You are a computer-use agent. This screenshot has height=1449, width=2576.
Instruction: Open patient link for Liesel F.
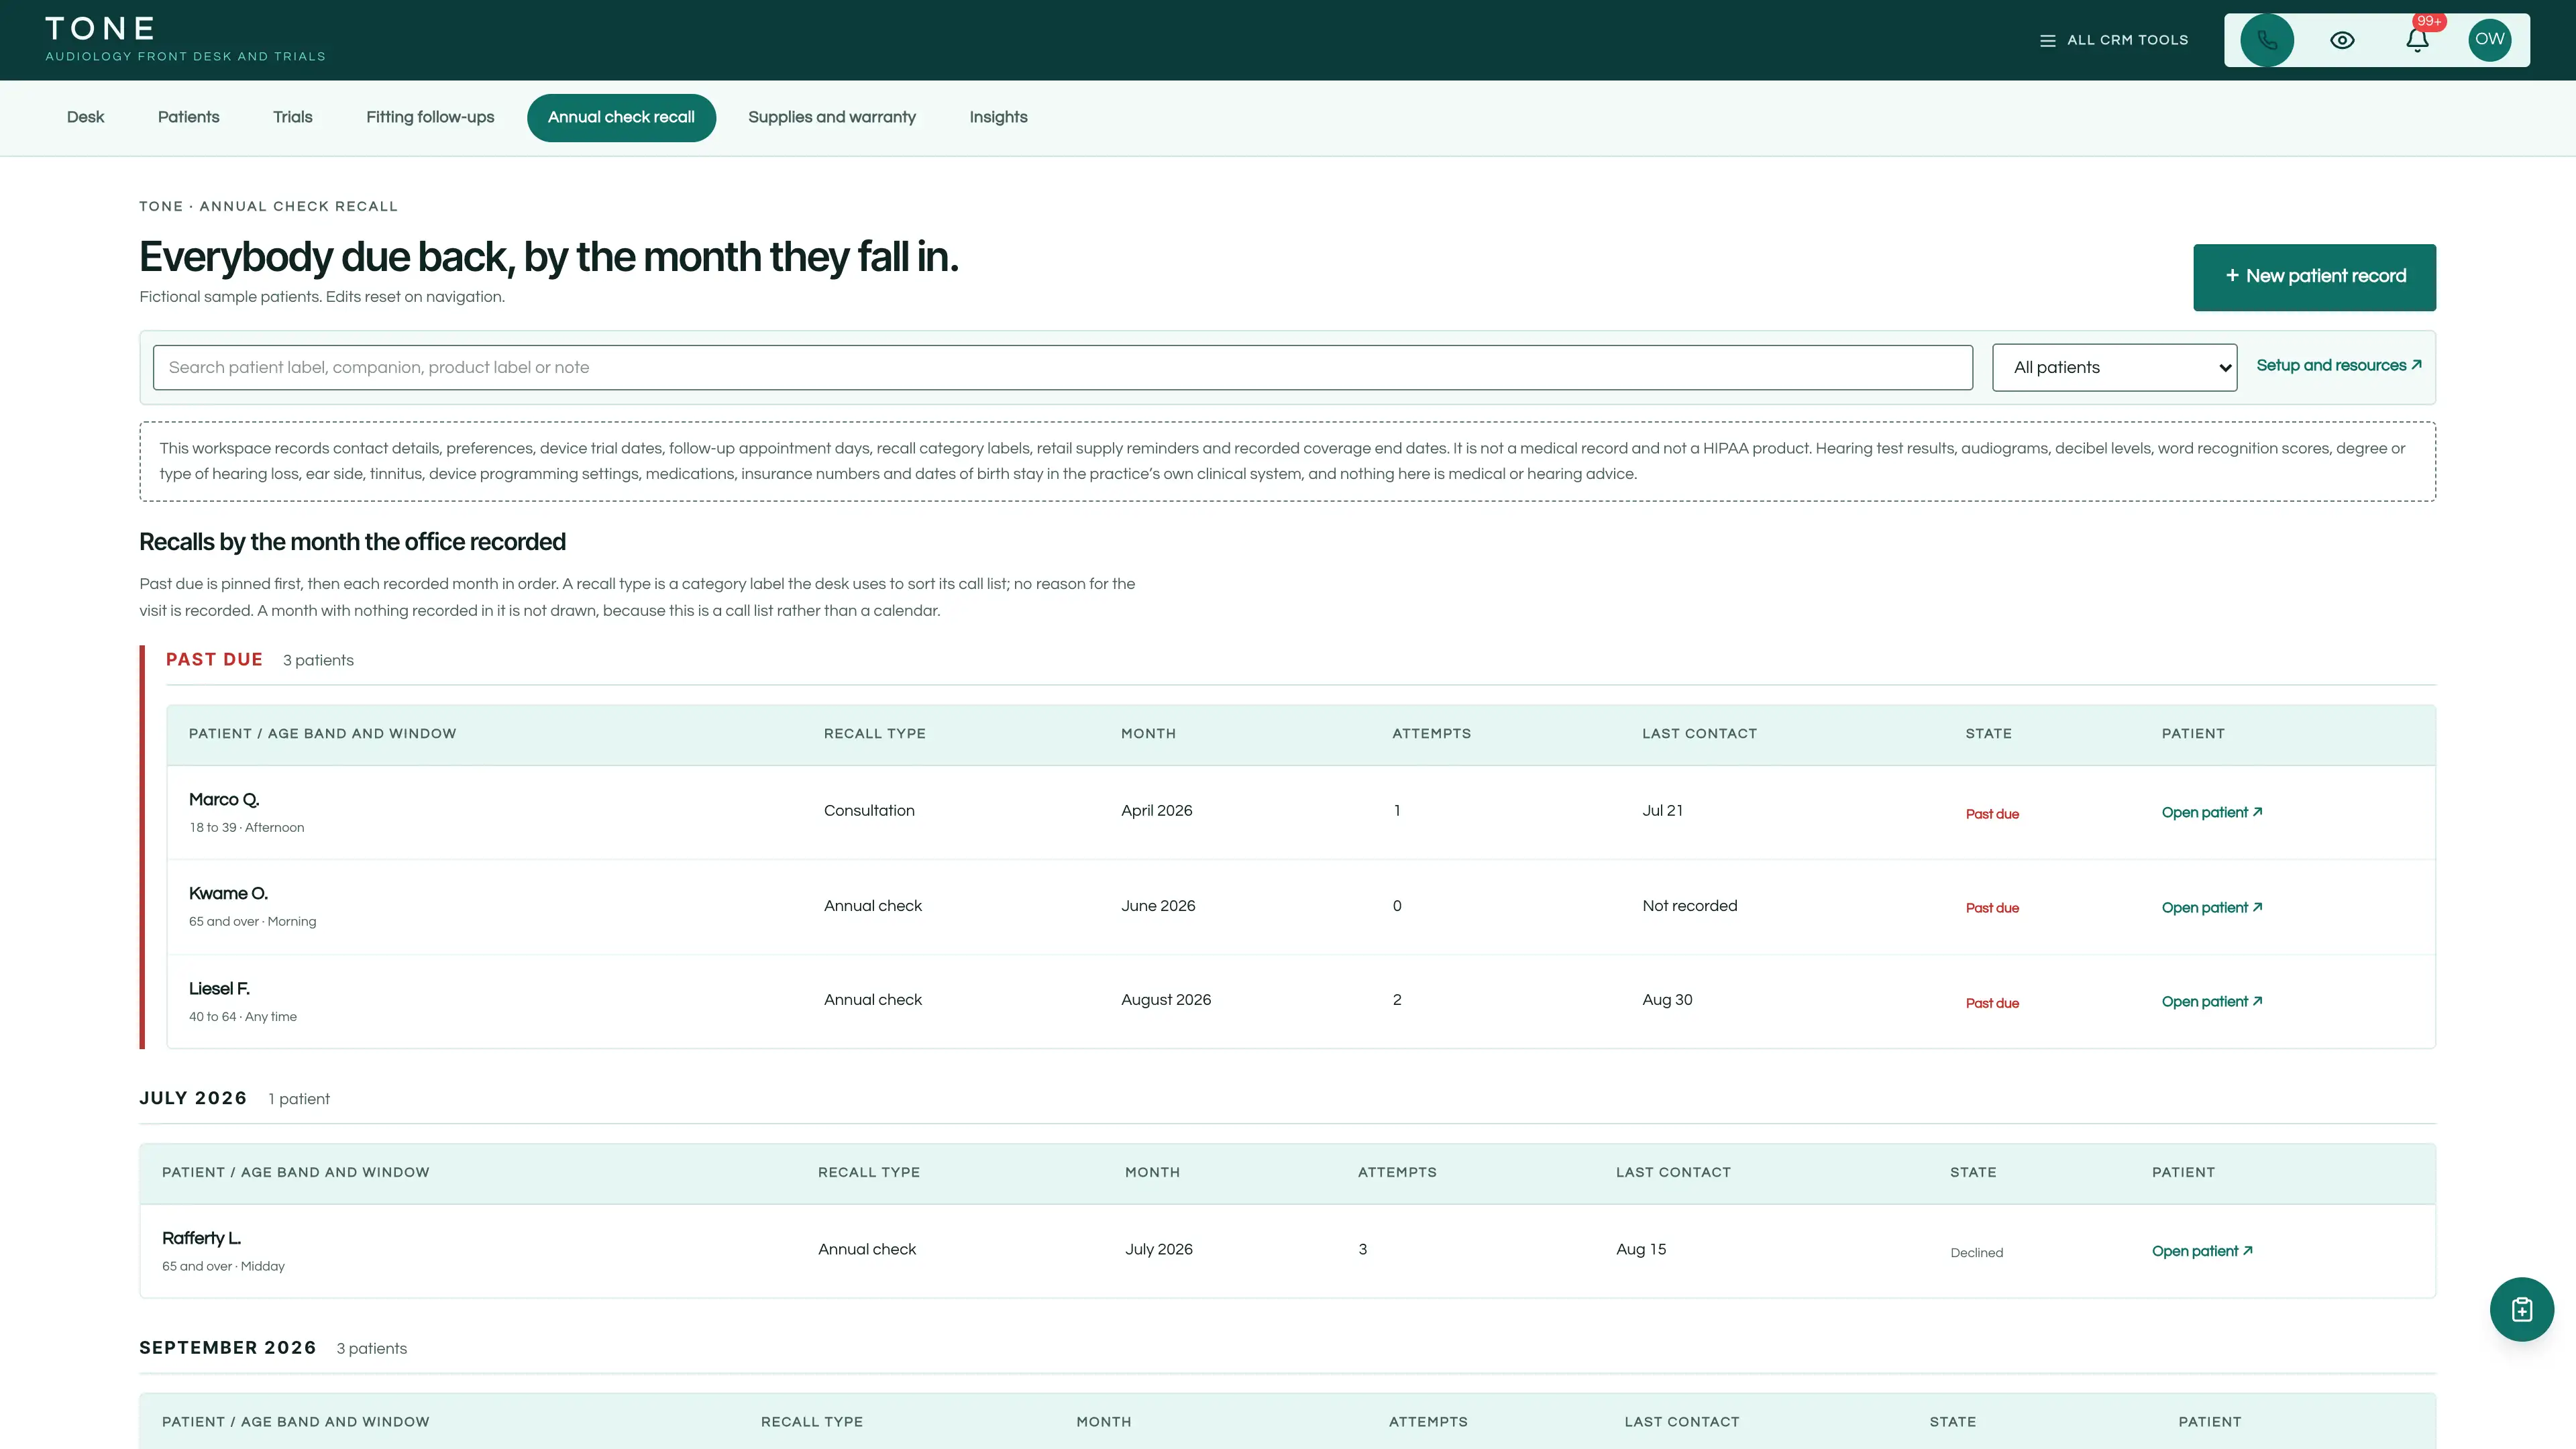point(2212,1001)
